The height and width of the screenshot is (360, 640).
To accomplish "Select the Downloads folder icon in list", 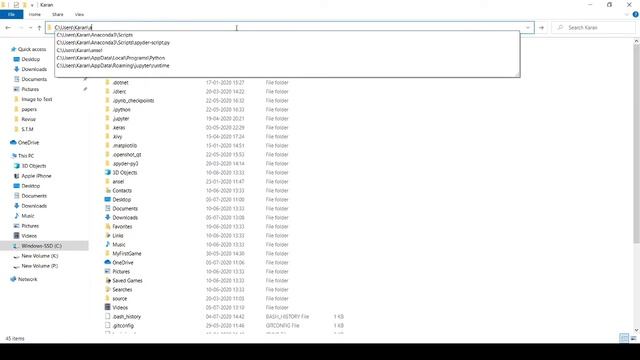I will (108, 217).
